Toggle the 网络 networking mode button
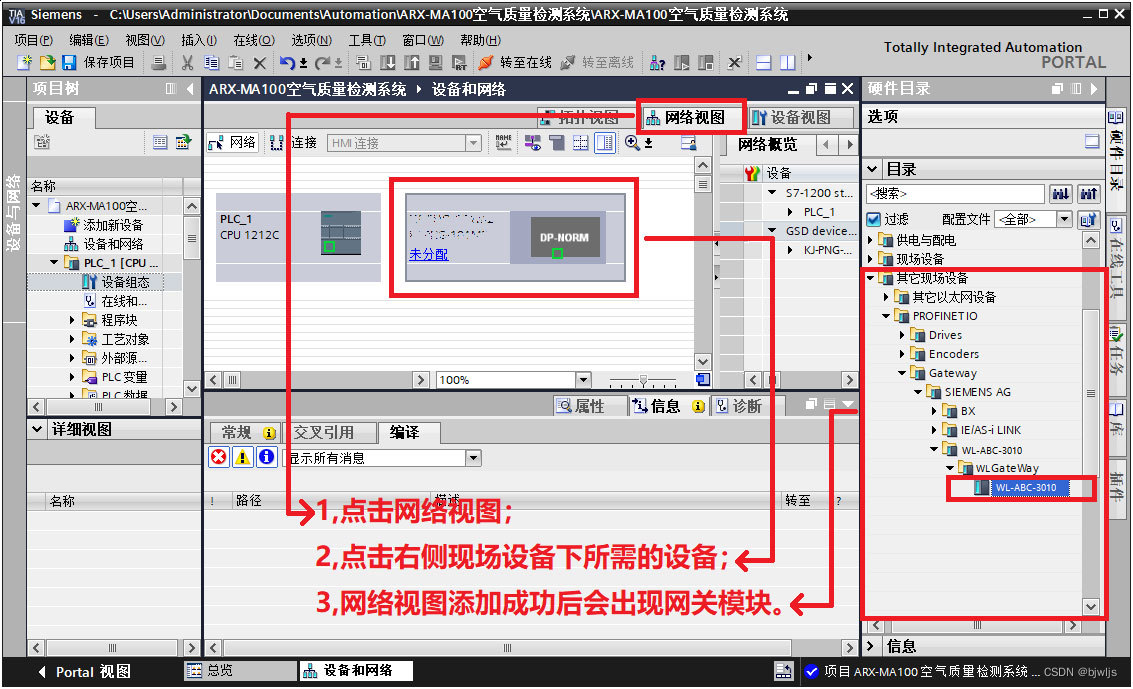 coord(233,143)
